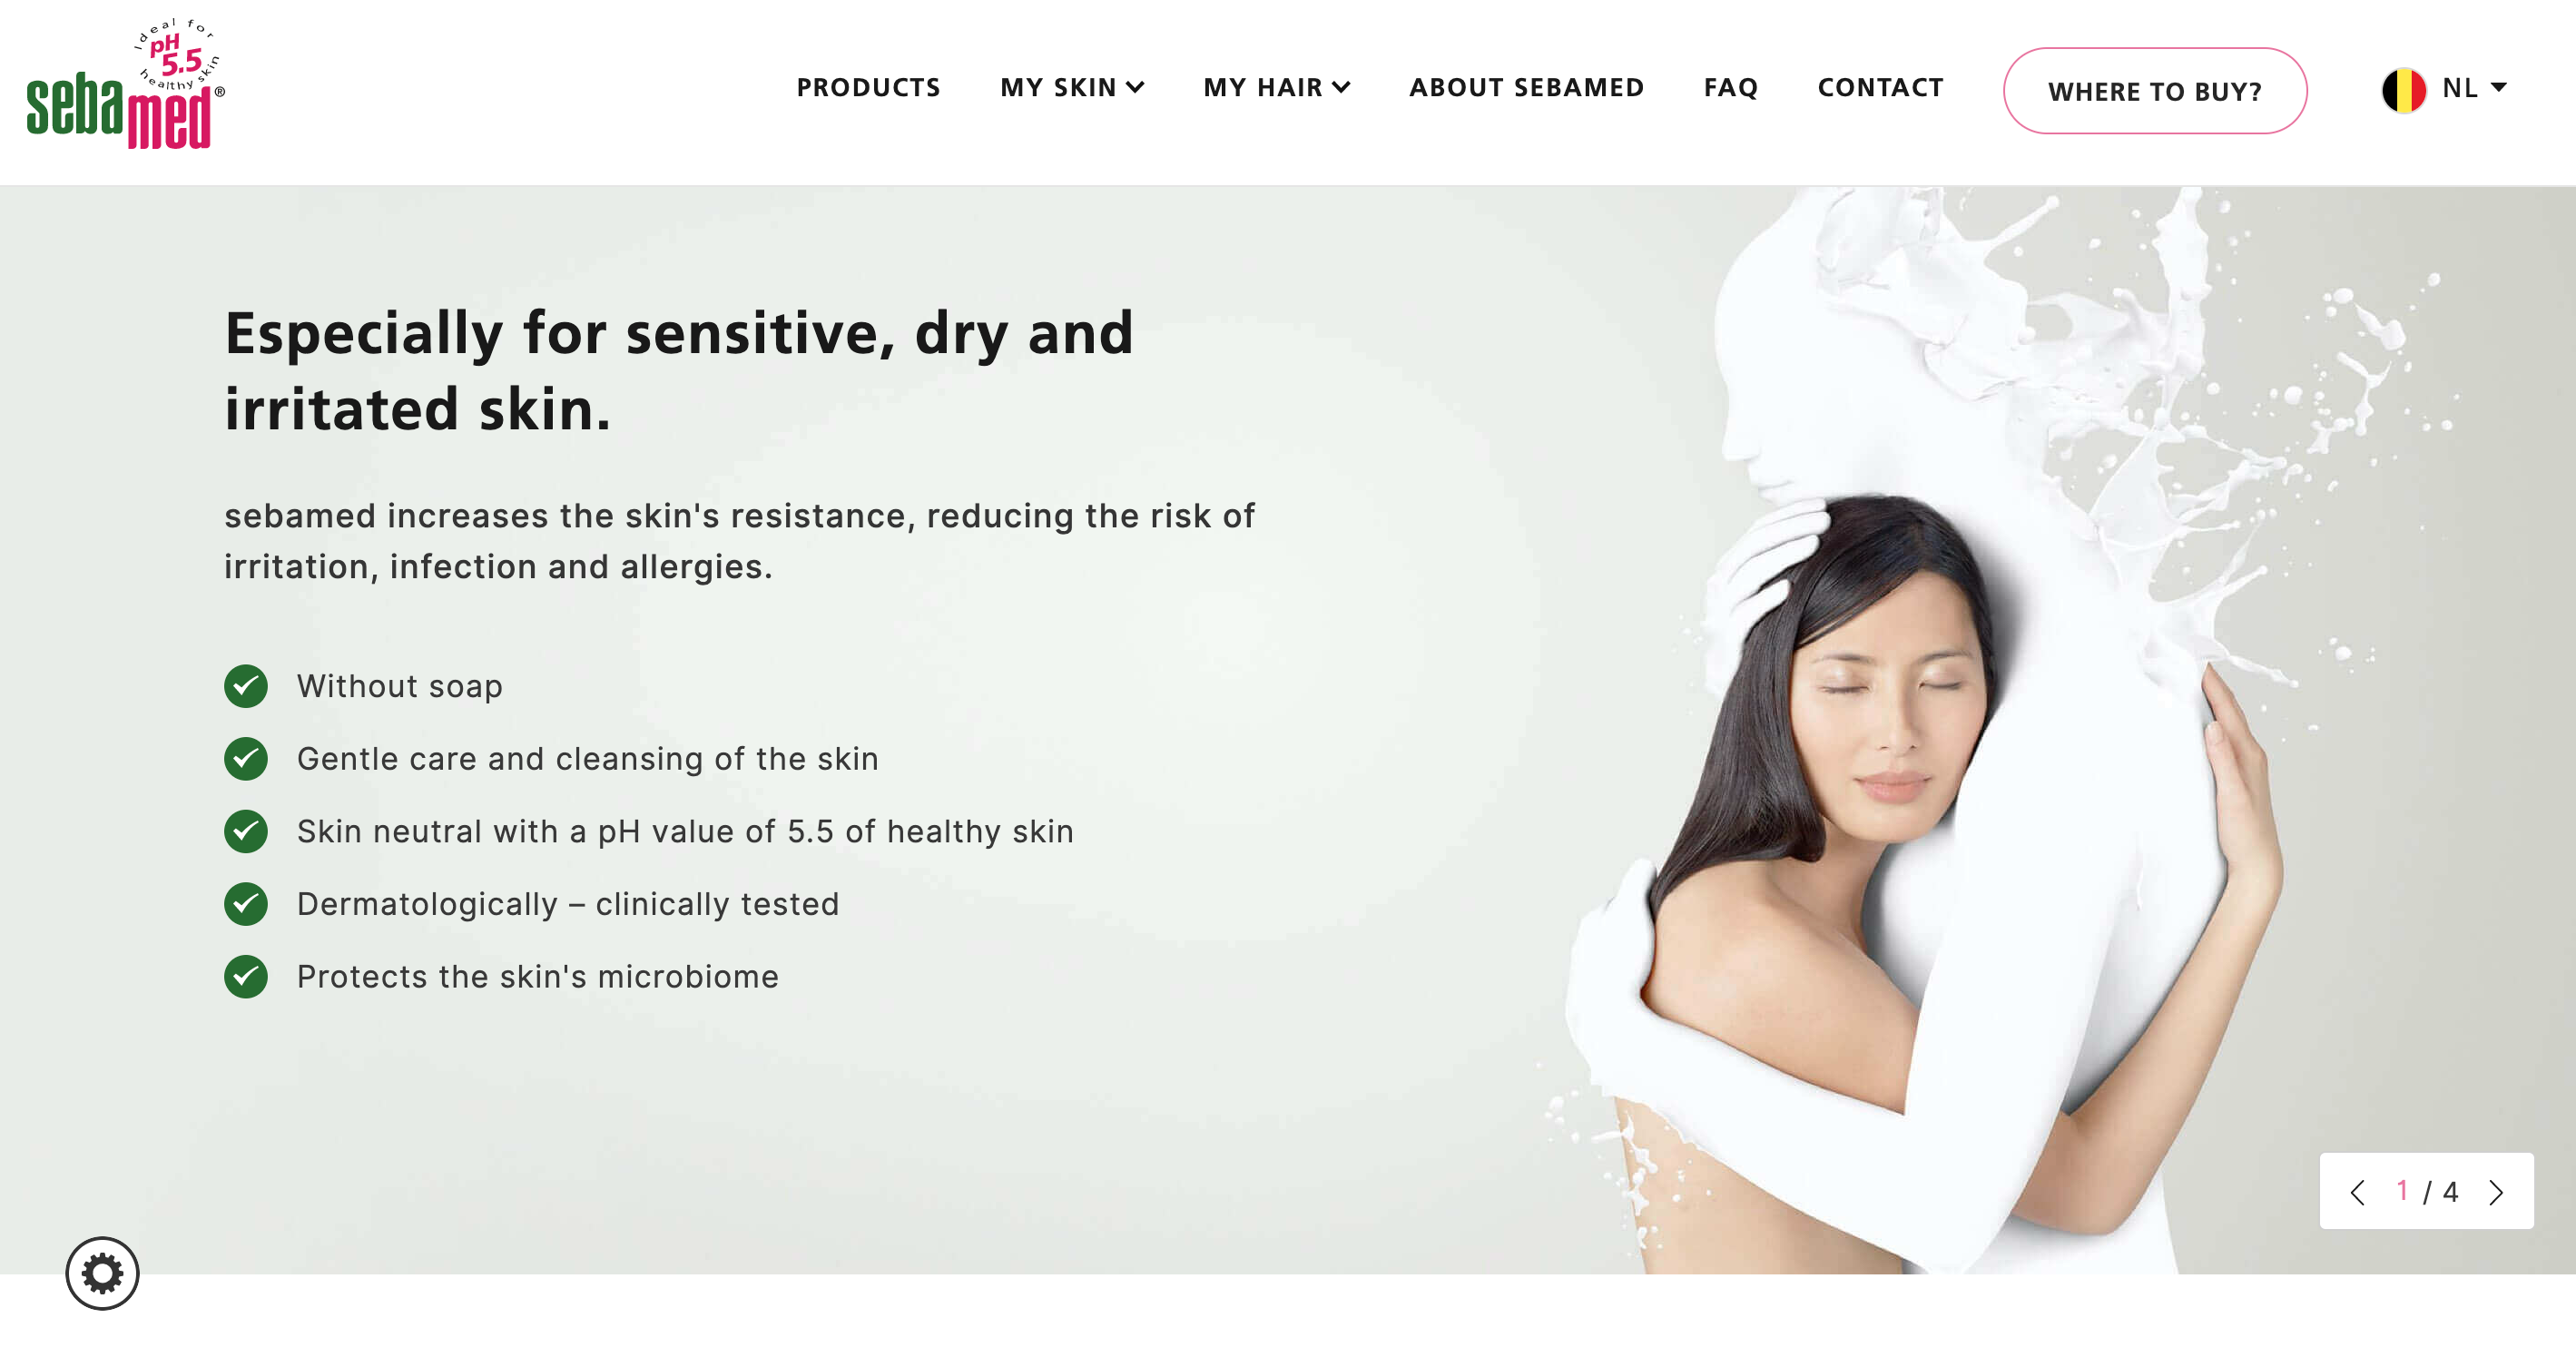
Task: Click checkmark beside Protects the skin's microbiome
Action: click(246, 976)
